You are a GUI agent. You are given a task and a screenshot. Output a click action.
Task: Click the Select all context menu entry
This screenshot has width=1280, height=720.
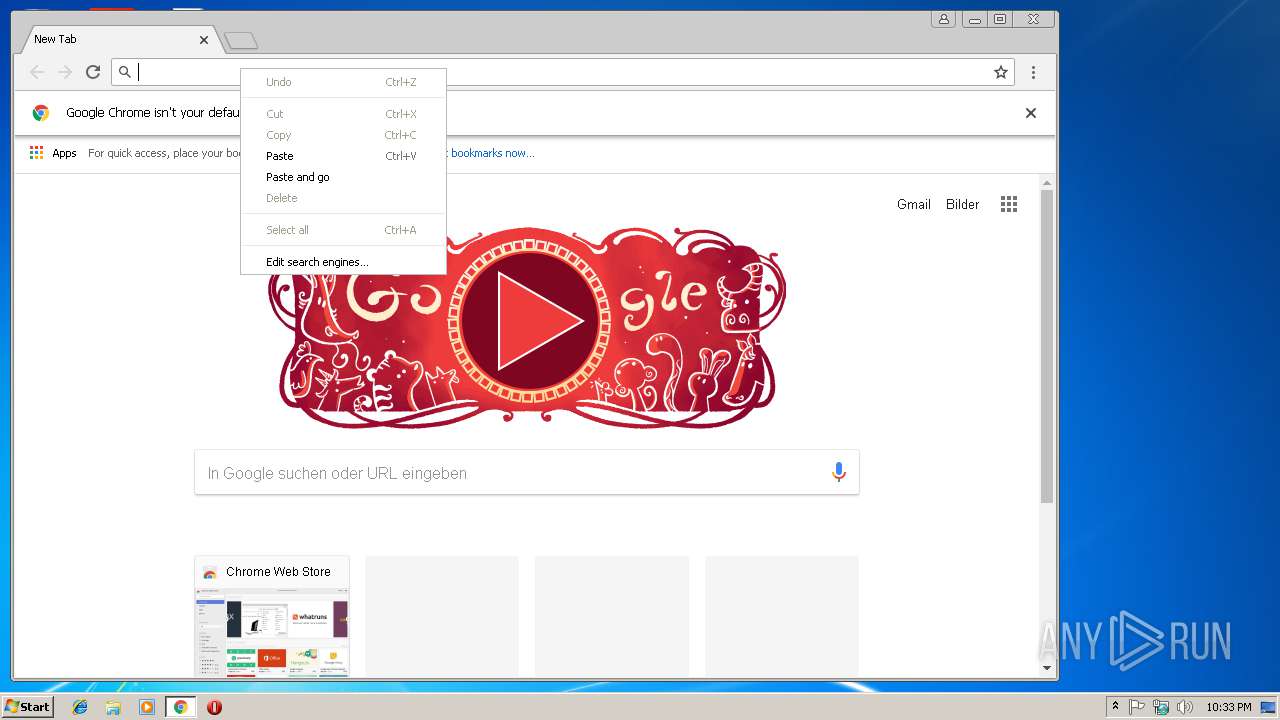click(x=343, y=230)
